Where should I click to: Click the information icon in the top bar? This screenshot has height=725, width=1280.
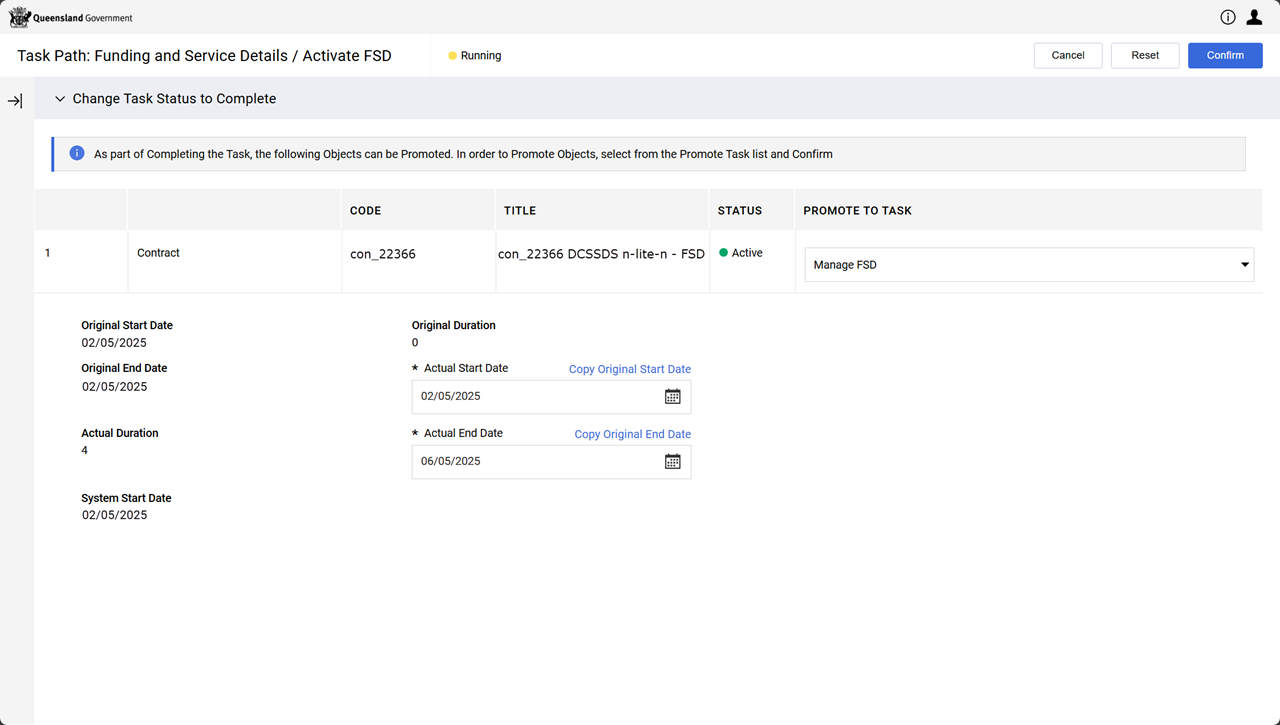point(1227,17)
